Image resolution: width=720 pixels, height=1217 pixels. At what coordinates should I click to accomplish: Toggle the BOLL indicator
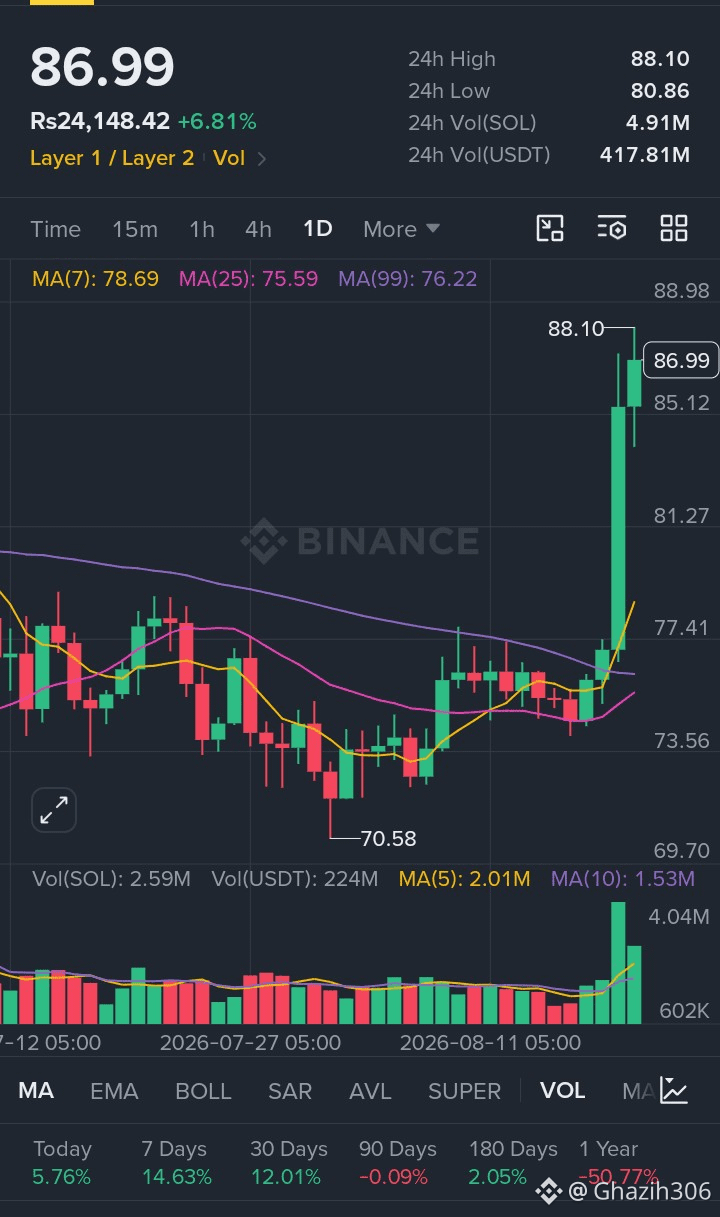pyautogui.click(x=203, y=1090)
